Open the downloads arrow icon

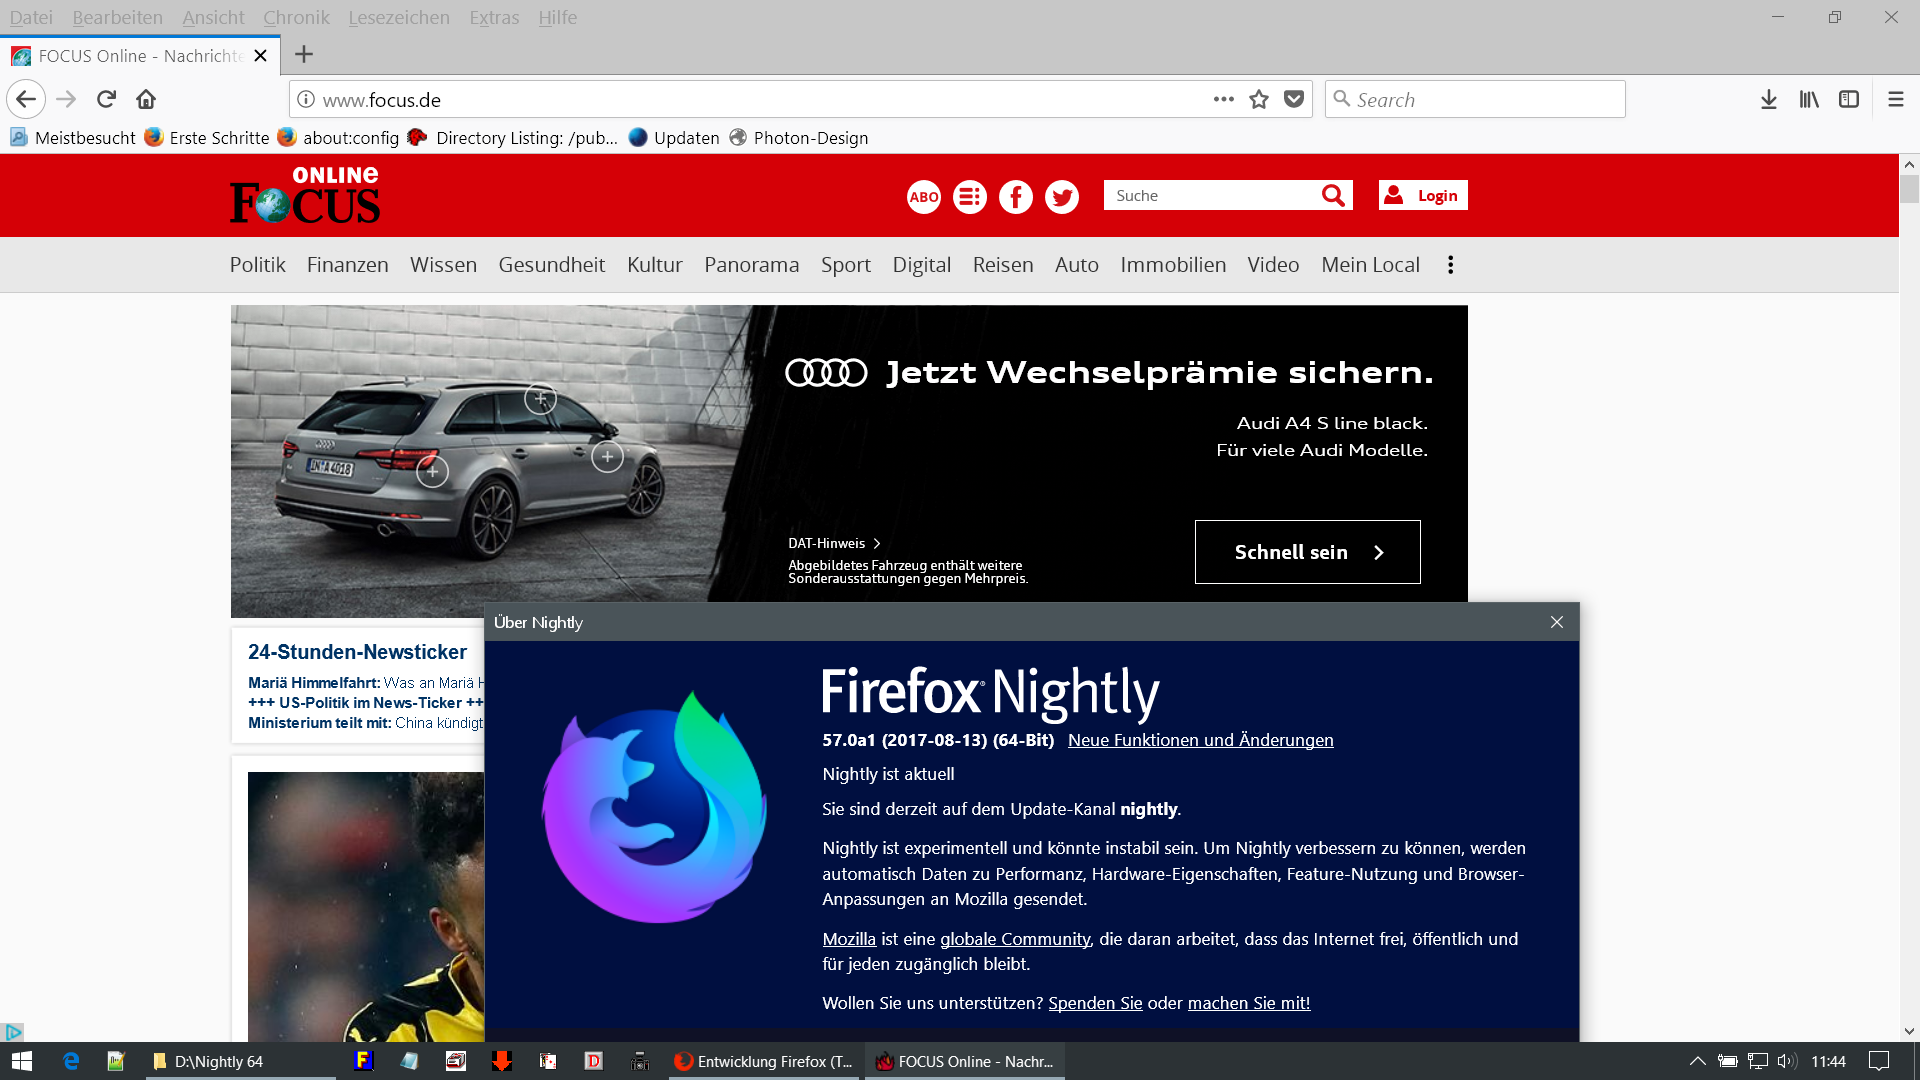tap(1768, 99)
